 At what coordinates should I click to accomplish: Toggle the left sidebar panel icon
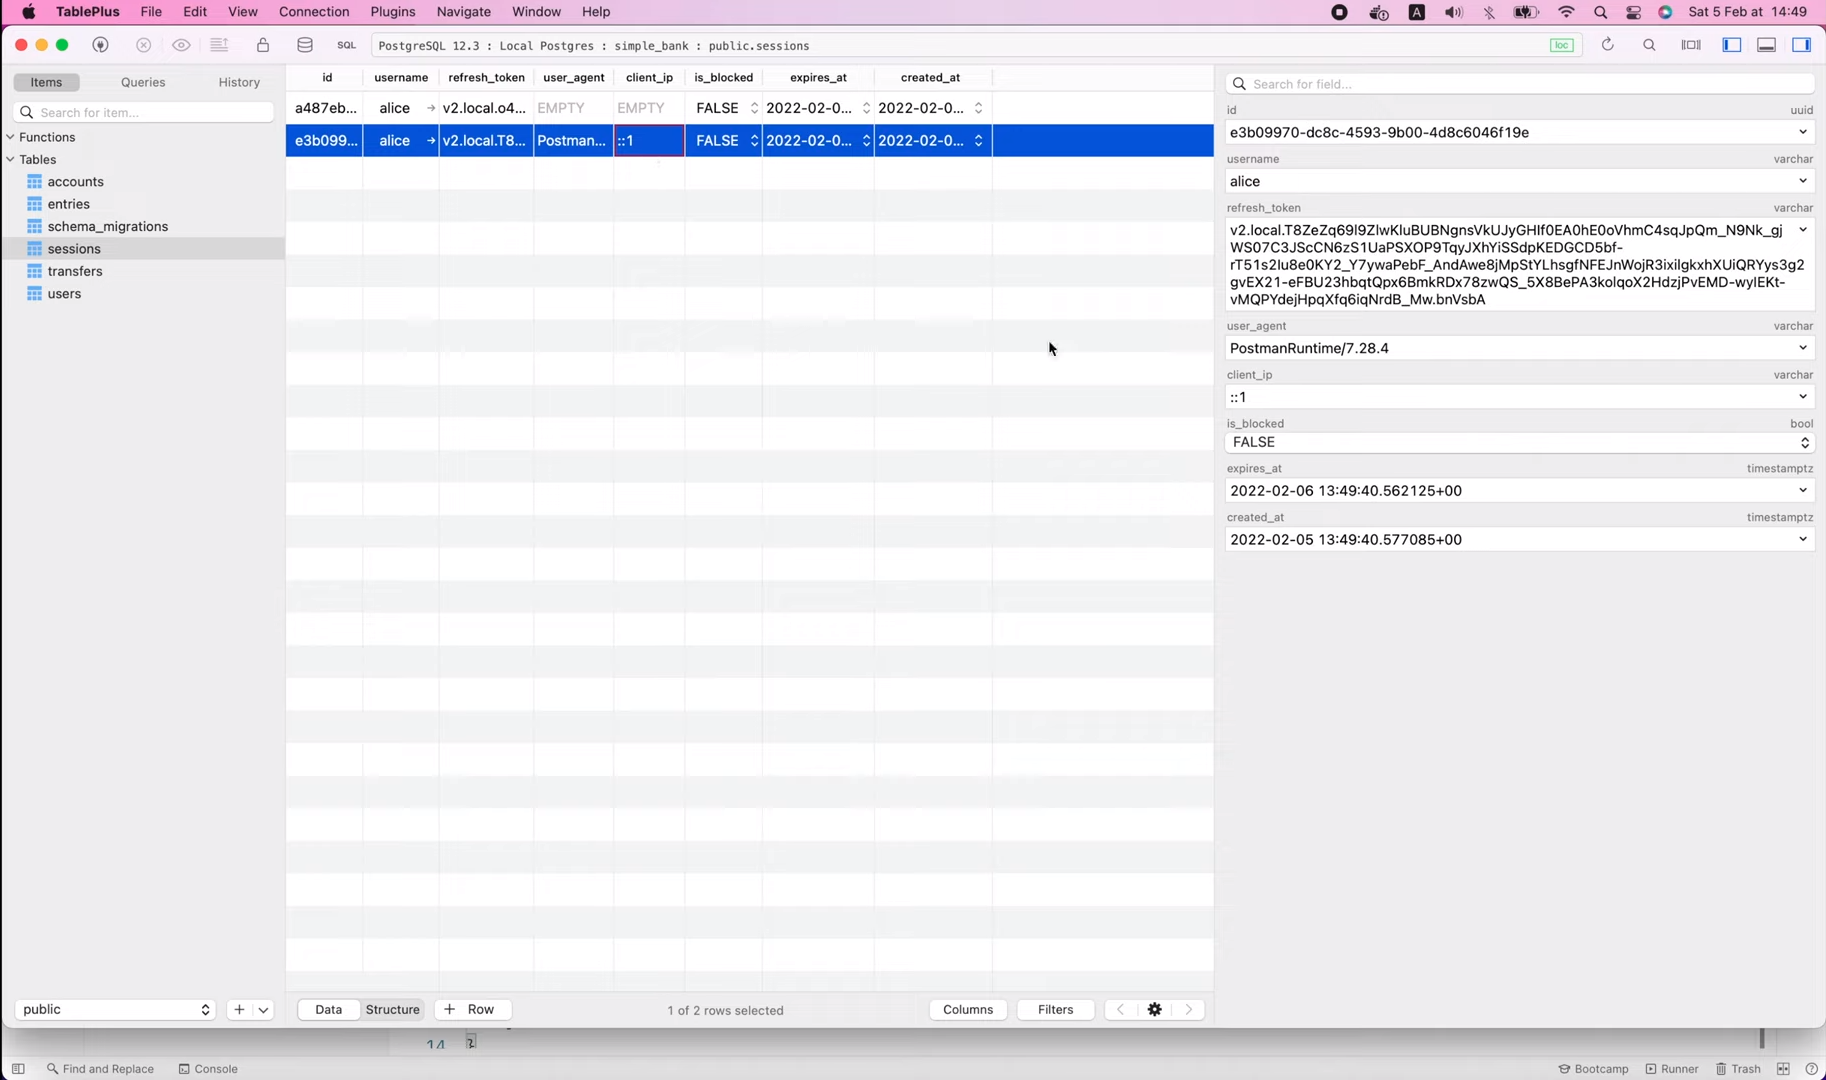1732,45
